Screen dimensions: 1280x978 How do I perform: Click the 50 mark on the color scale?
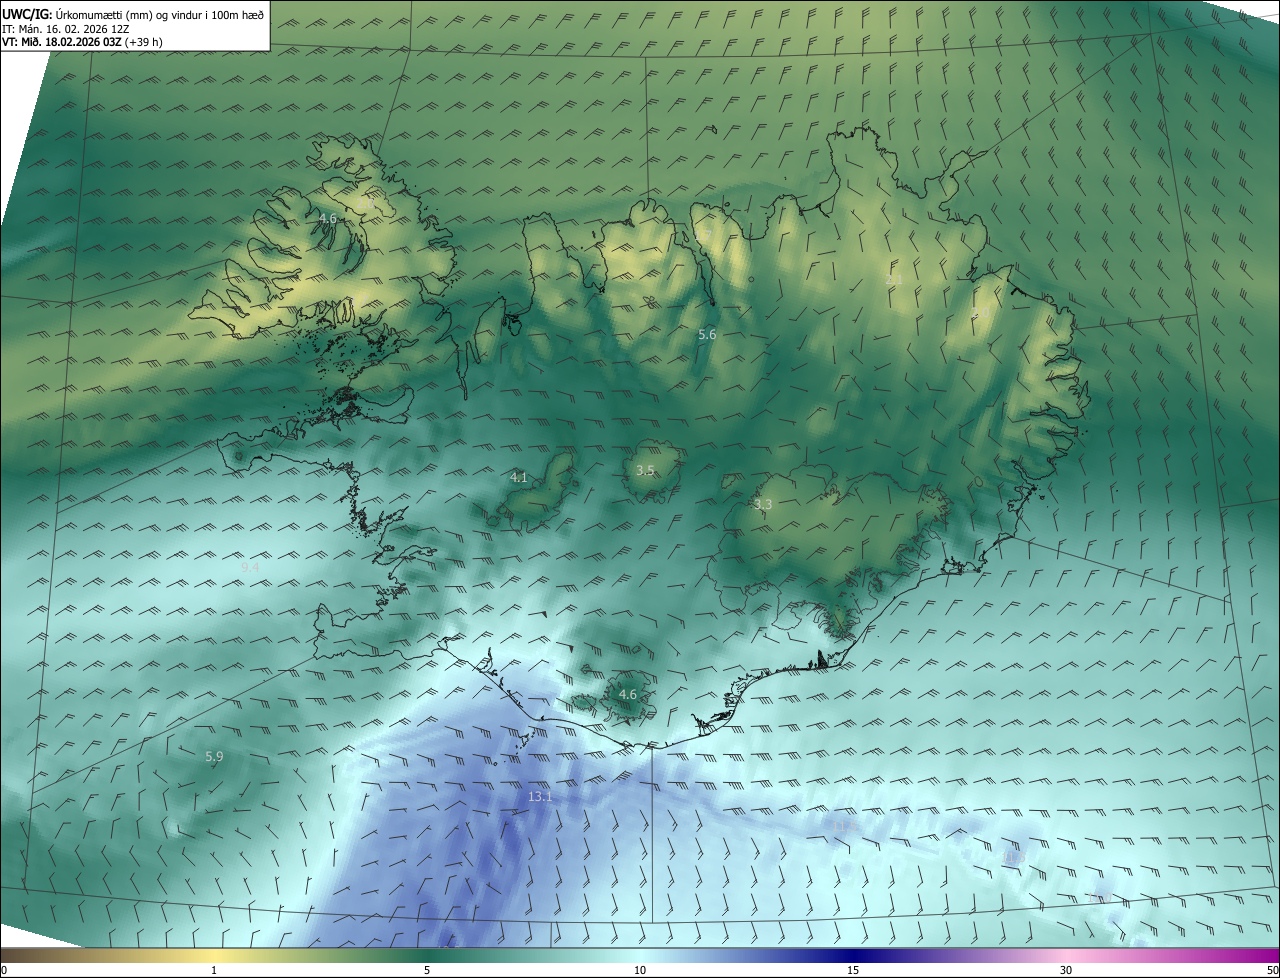click(1272, 970)
